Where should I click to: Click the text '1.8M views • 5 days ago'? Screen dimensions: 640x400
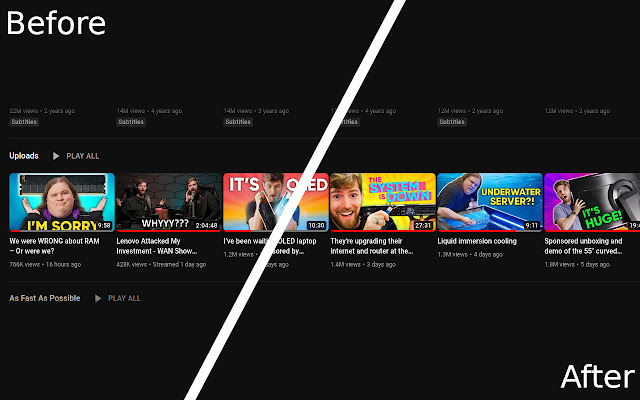(577, 264)
